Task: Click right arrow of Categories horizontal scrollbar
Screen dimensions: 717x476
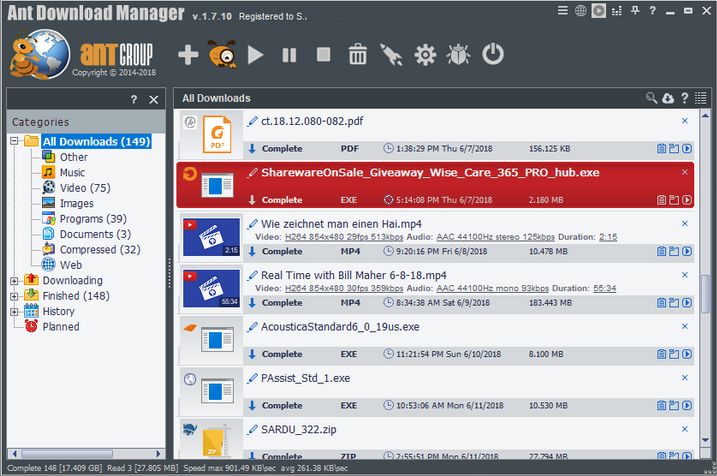Action: 158,454
